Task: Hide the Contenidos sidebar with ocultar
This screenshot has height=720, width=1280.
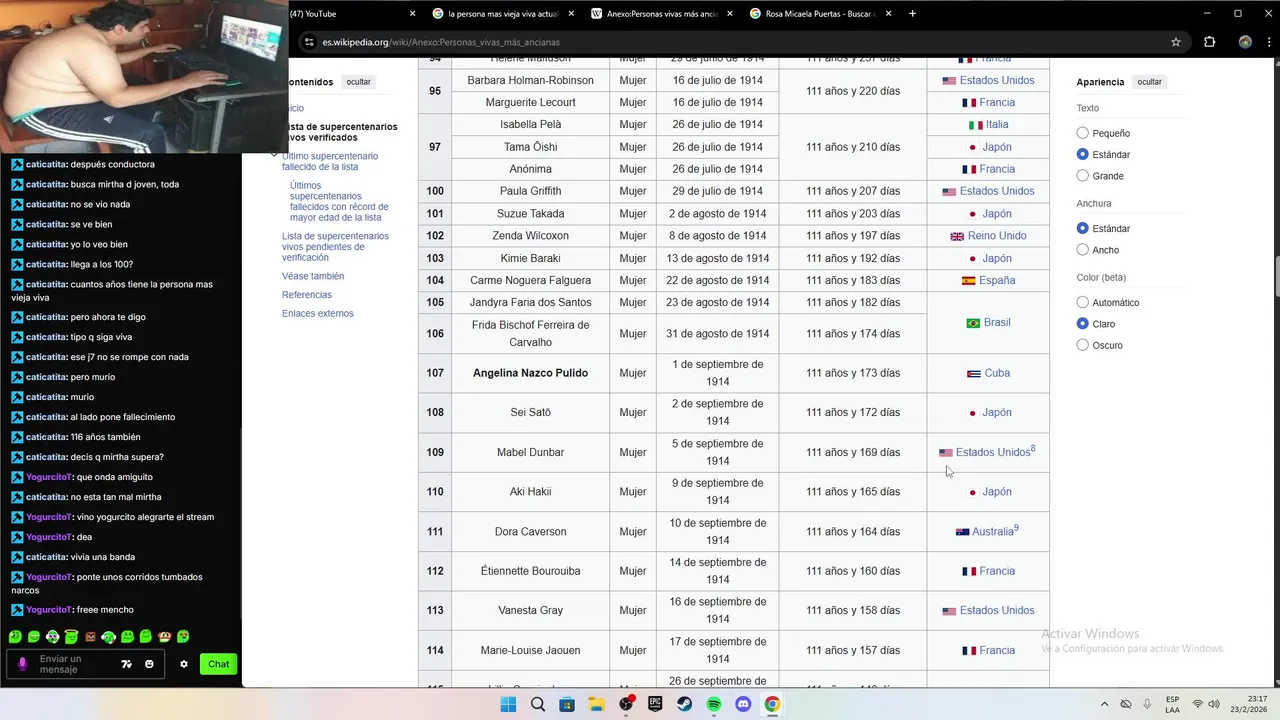Action: tap(358, 82)
